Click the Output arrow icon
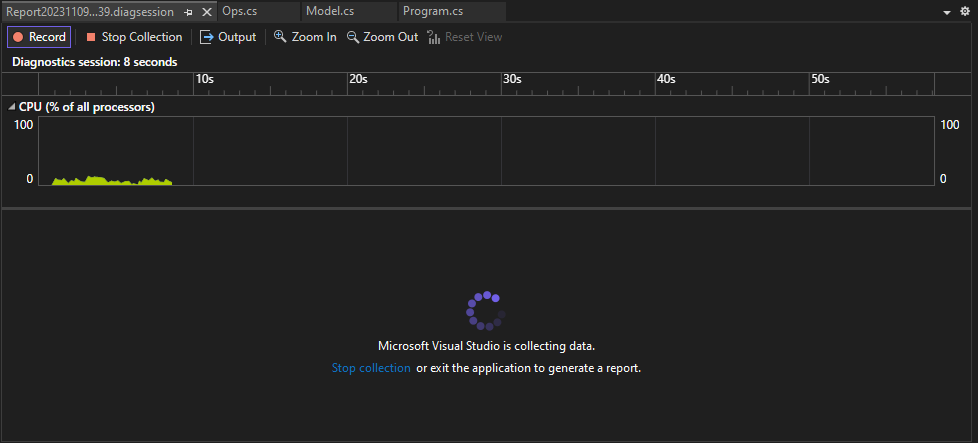 (206, 37)
